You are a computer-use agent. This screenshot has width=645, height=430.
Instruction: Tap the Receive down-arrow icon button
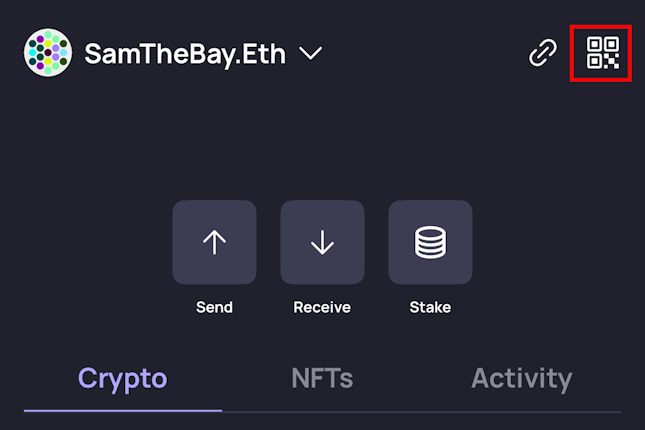(322, 242)
